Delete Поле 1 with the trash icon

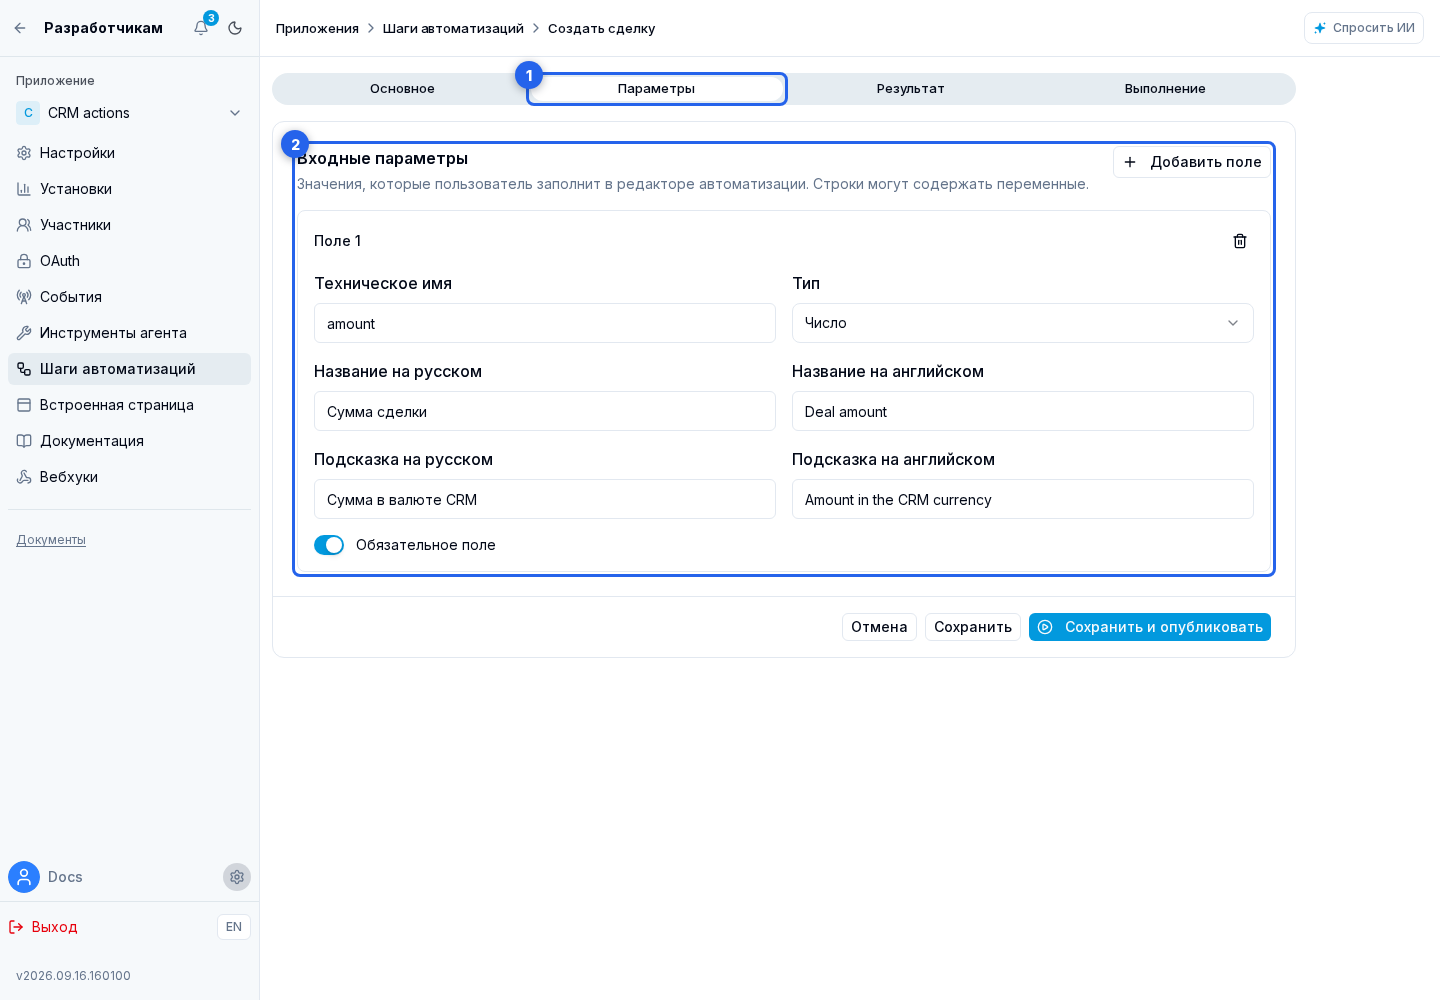[1240, 241]
